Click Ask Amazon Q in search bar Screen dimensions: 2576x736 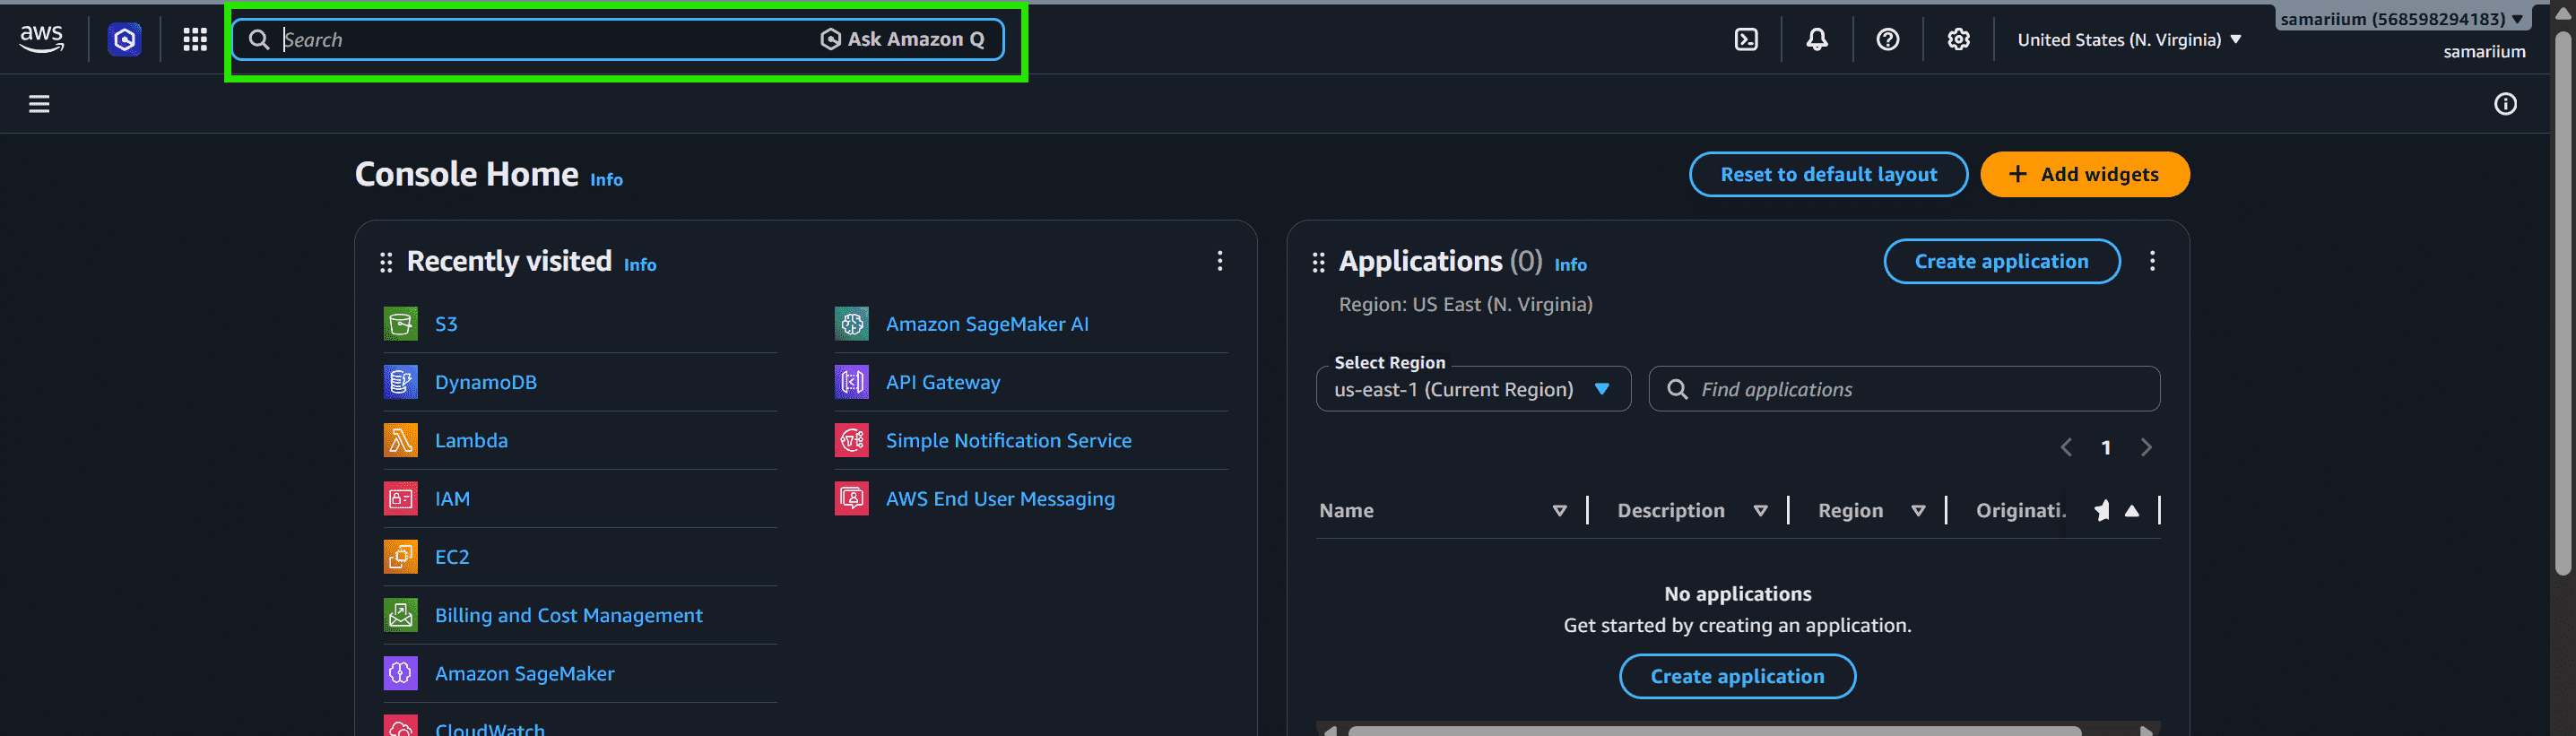902,39
